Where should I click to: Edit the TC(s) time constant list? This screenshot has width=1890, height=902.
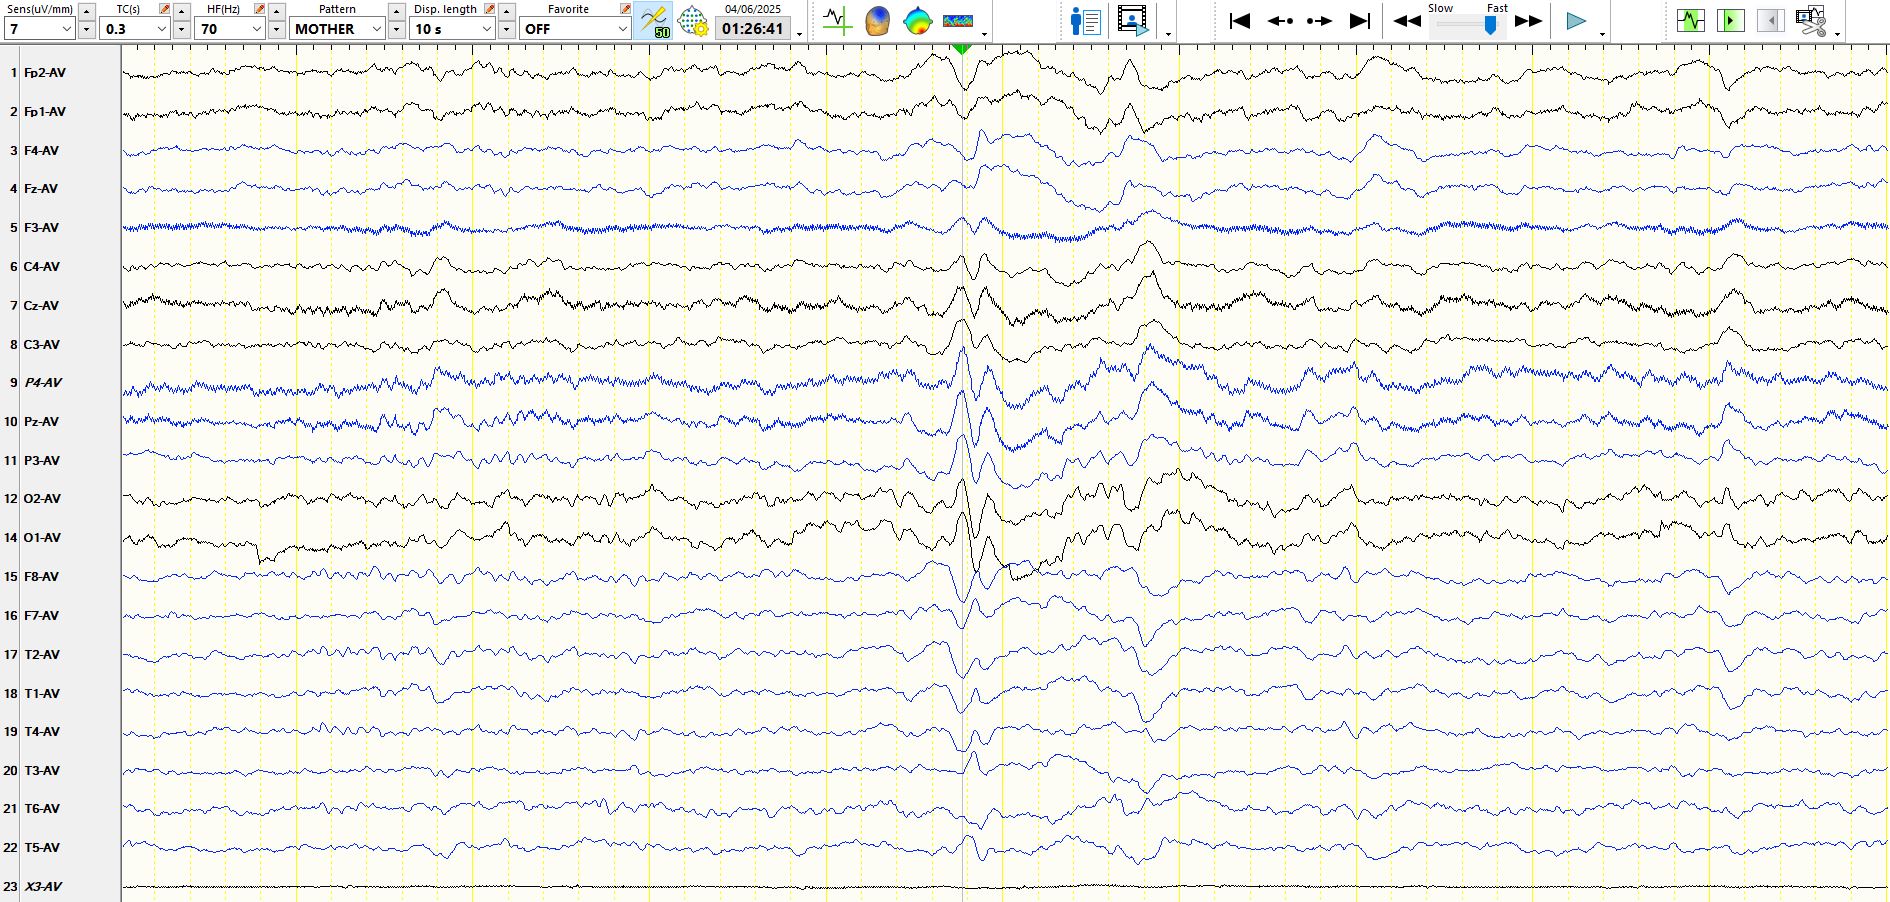(164, 9)
